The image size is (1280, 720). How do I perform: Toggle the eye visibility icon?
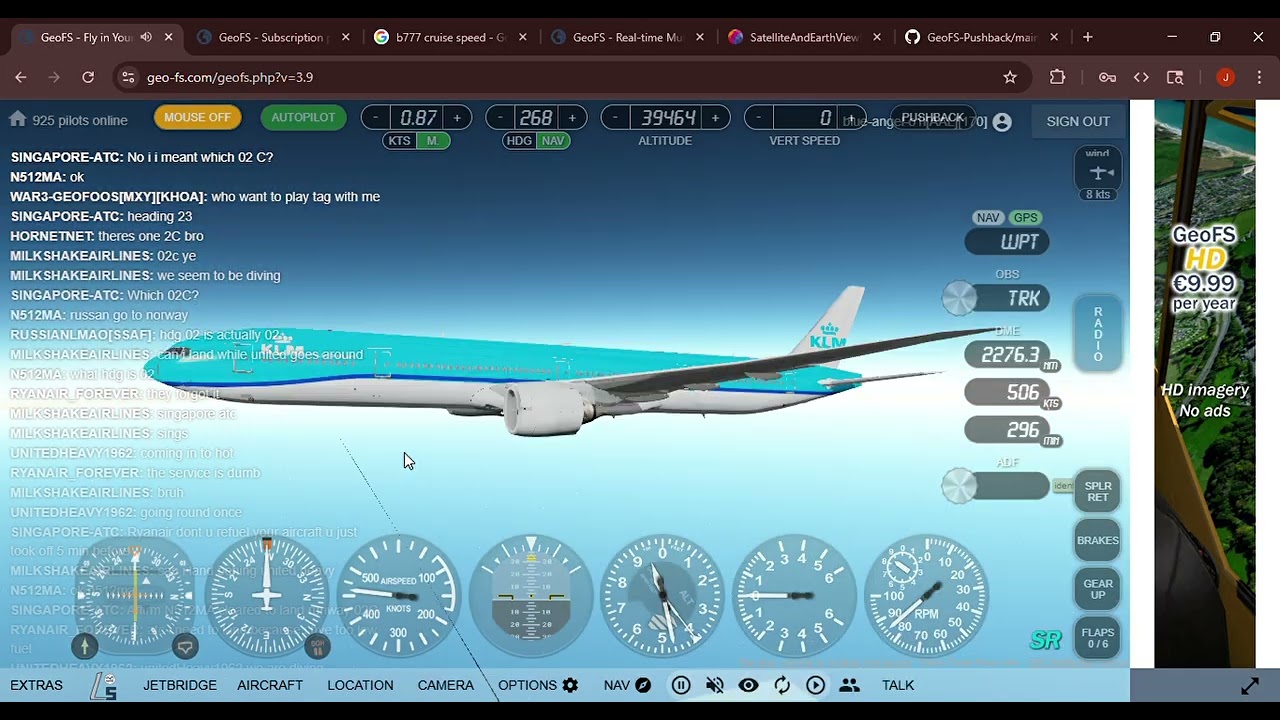pyautogui.click(x=748, y=685)
